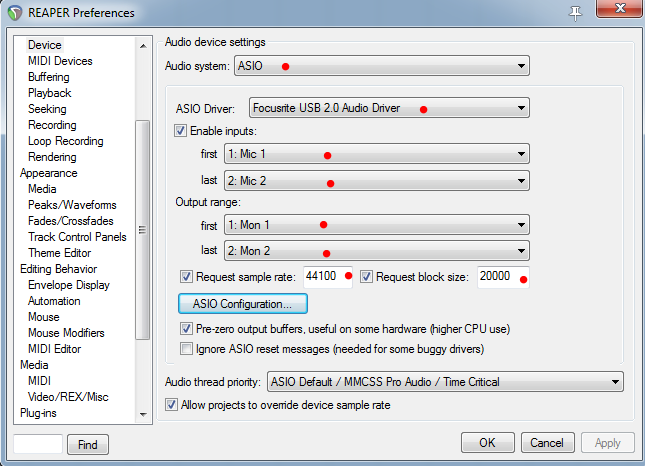645x466 pixels.
Task: Click the preferences search input field
Action: [x=38, y=444]
